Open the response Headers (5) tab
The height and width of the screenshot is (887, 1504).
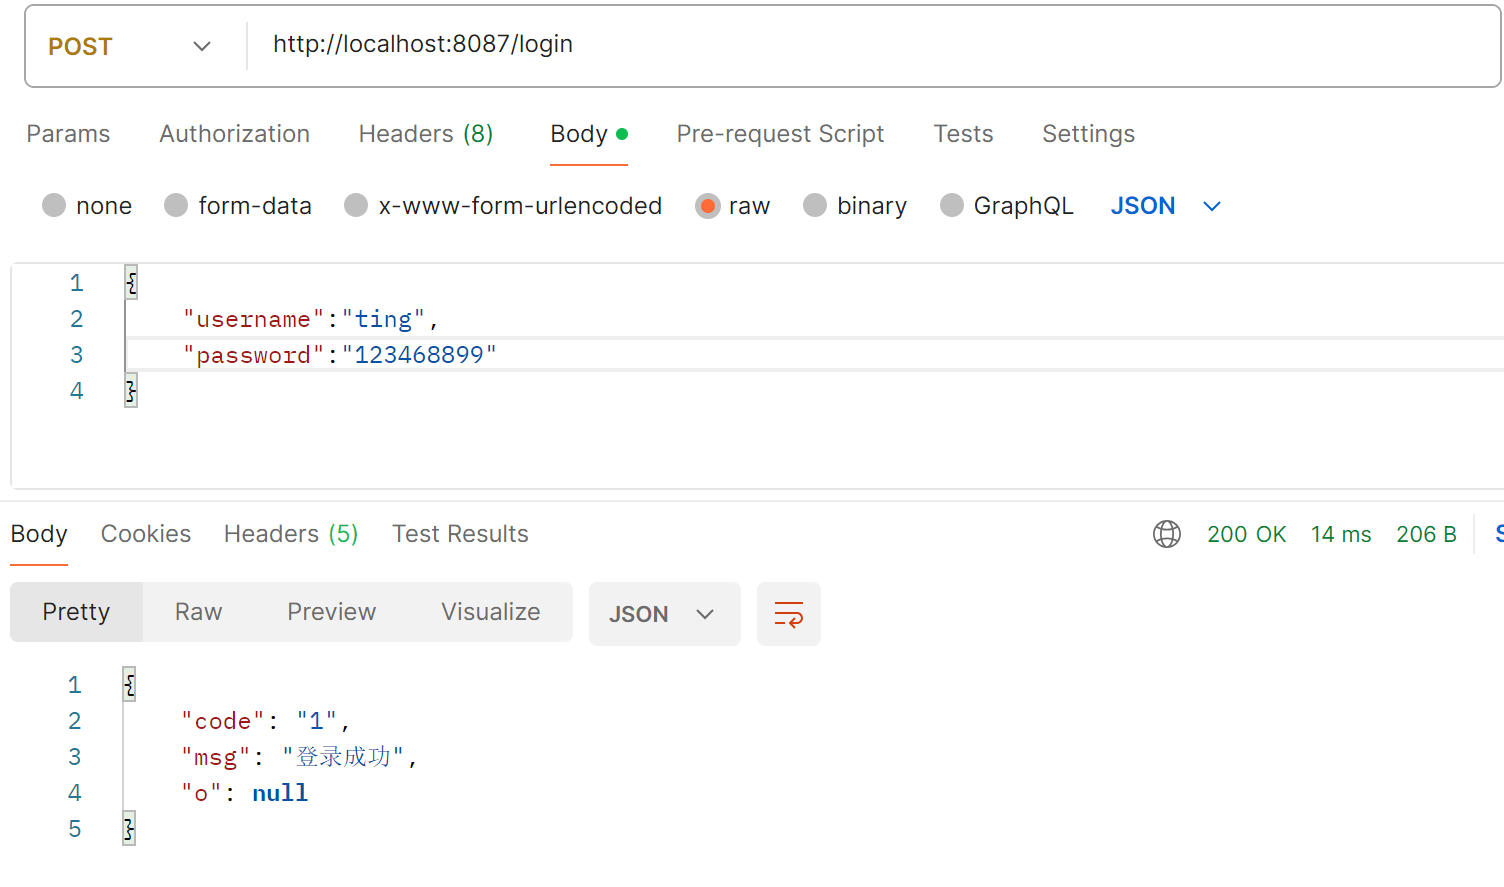point(291,534)
